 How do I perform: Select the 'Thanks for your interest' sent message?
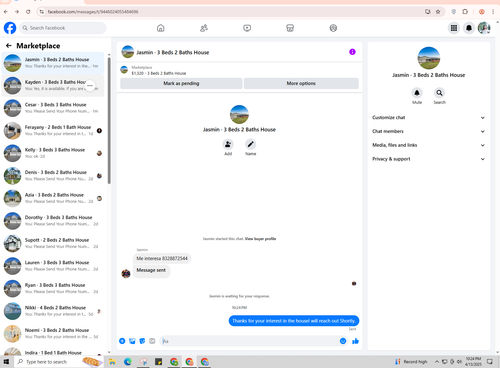(x=294, y=321)
